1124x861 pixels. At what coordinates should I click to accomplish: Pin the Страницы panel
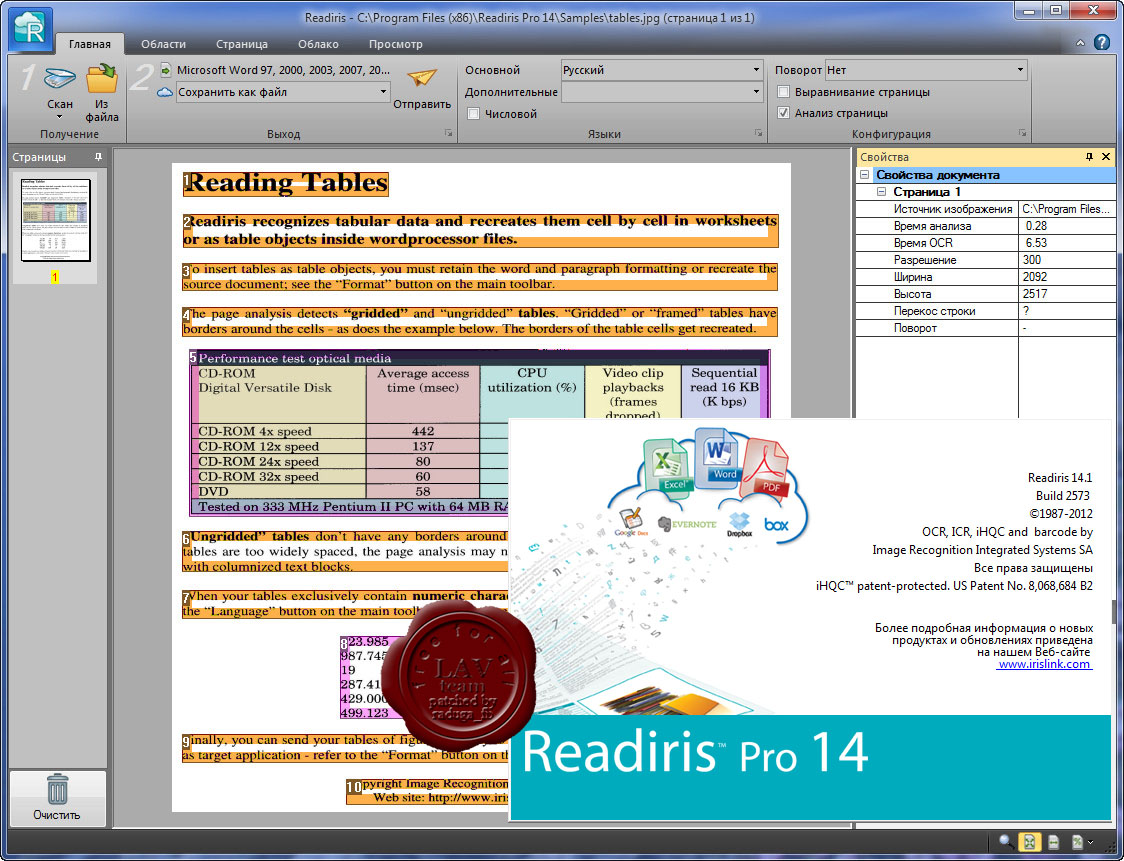pyautogui.click(x=98, y=156)
